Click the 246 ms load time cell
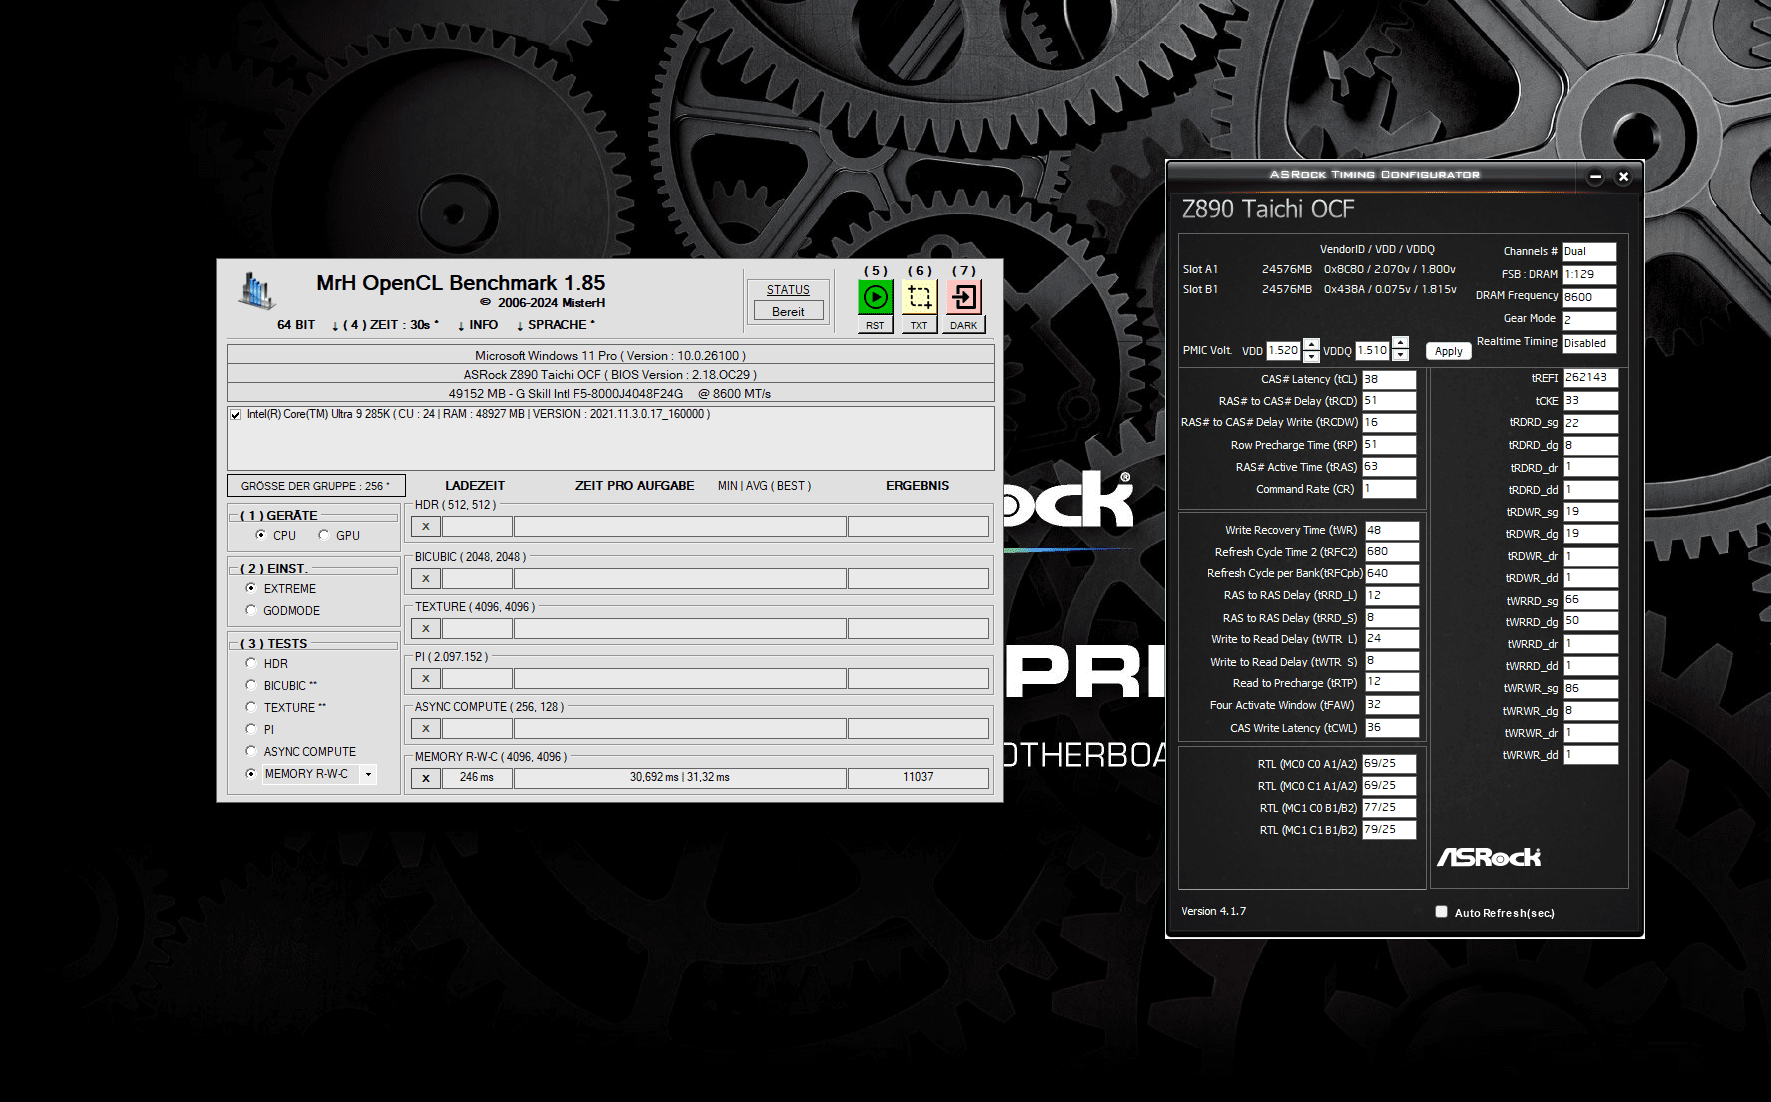This screenshot has width=1771, height=1102. pos(477,778)
